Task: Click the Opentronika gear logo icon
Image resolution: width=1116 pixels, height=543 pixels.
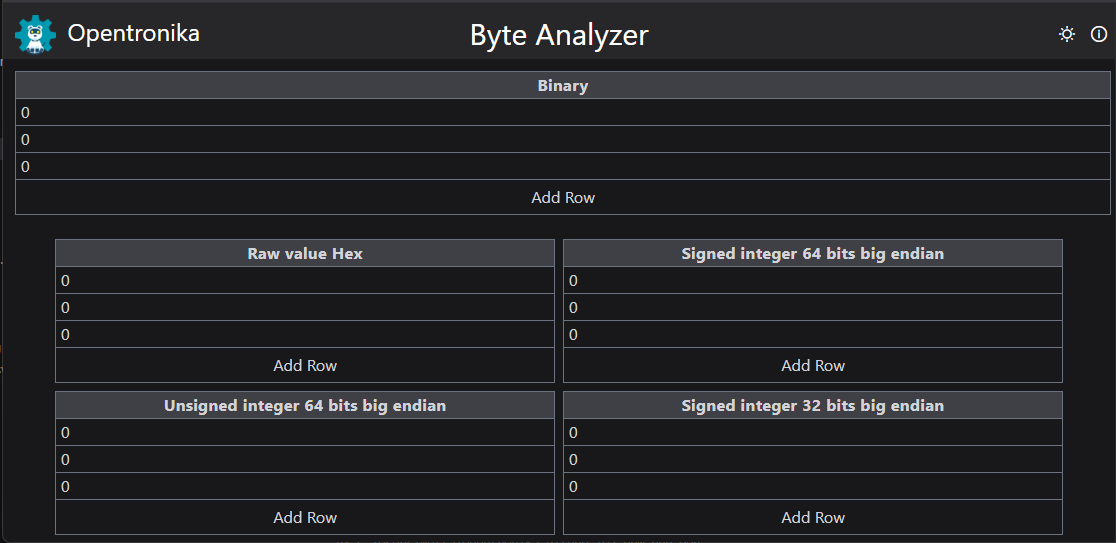Action: point(34,34)
